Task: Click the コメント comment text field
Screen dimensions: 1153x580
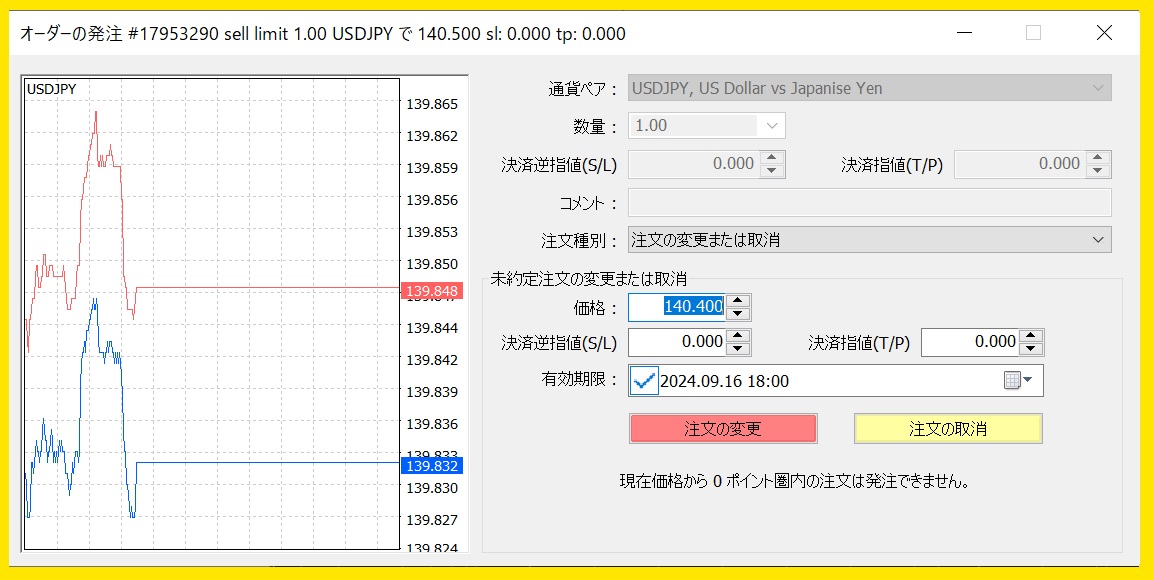Action: point(868,203)
